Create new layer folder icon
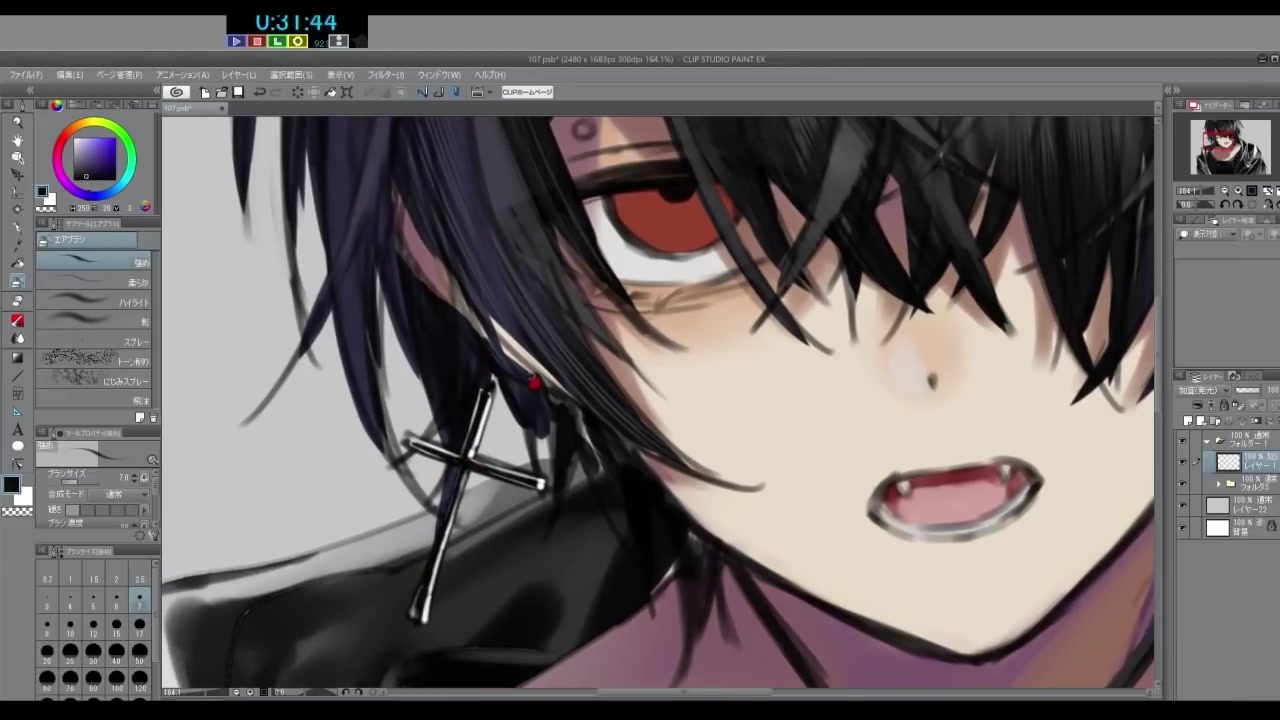The image size is (1280, 720). (x=1215, y=420)
